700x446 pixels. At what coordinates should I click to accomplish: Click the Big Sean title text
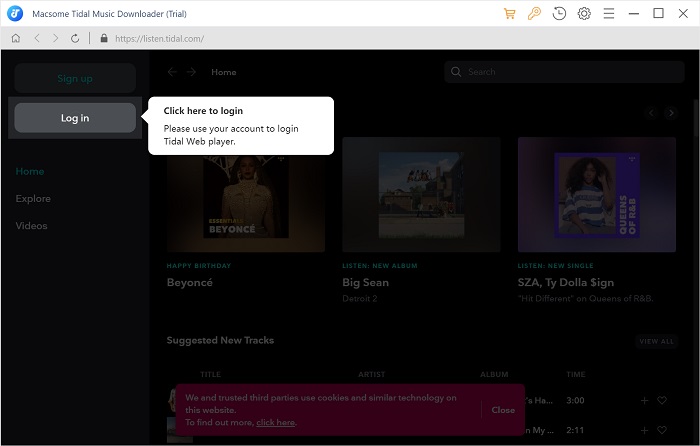click(x=366, y=283)
